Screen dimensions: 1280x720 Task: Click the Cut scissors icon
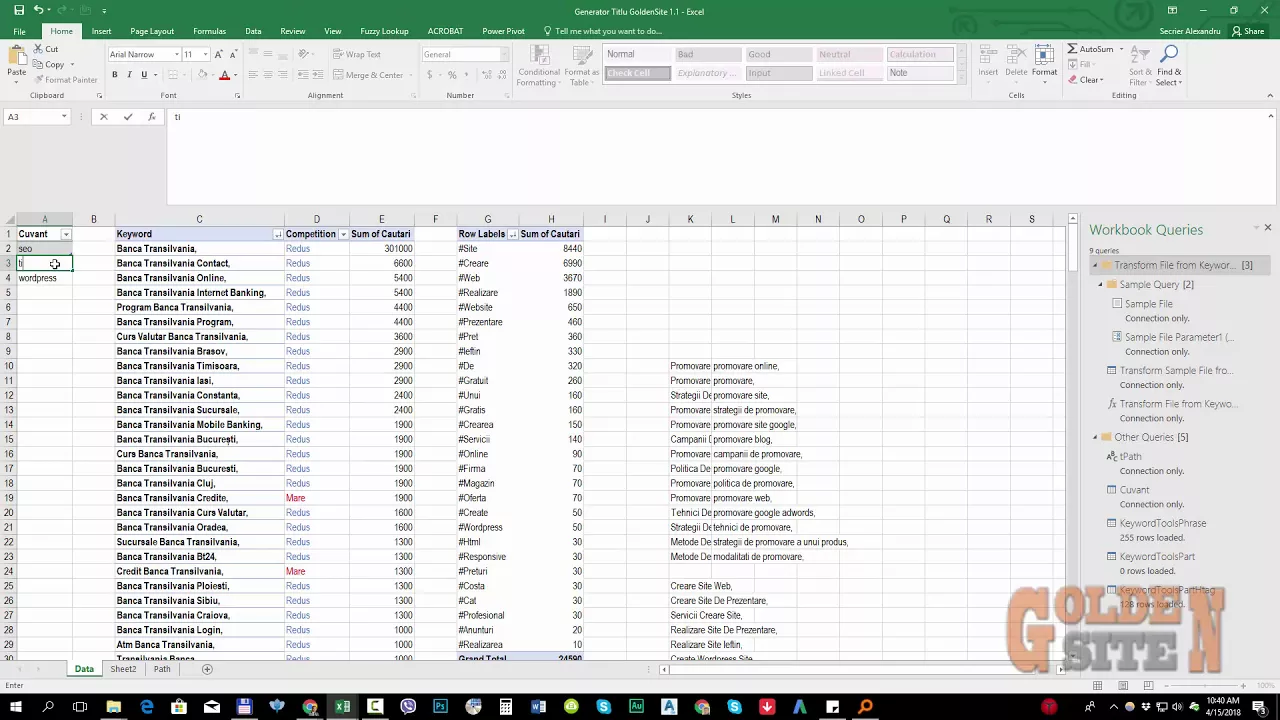pyautogui.click(x=38, y=49)
